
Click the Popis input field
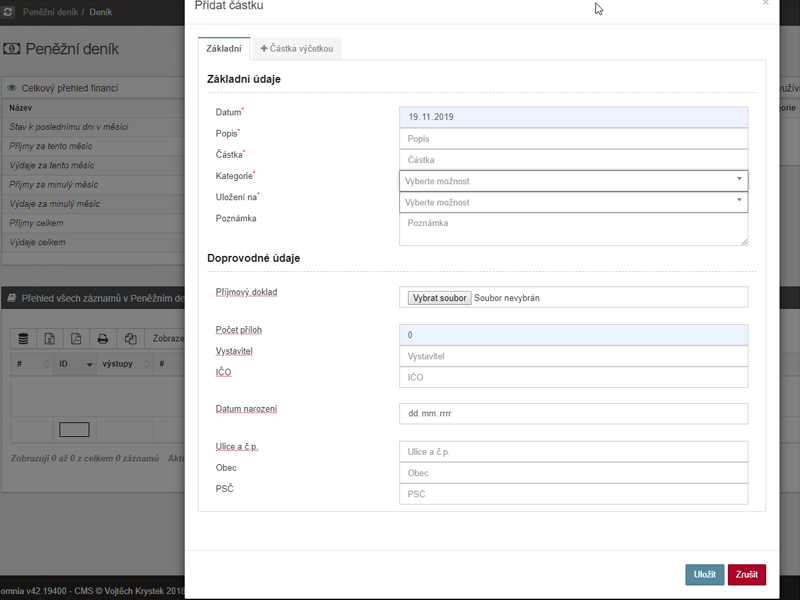(x=573, y=139)
